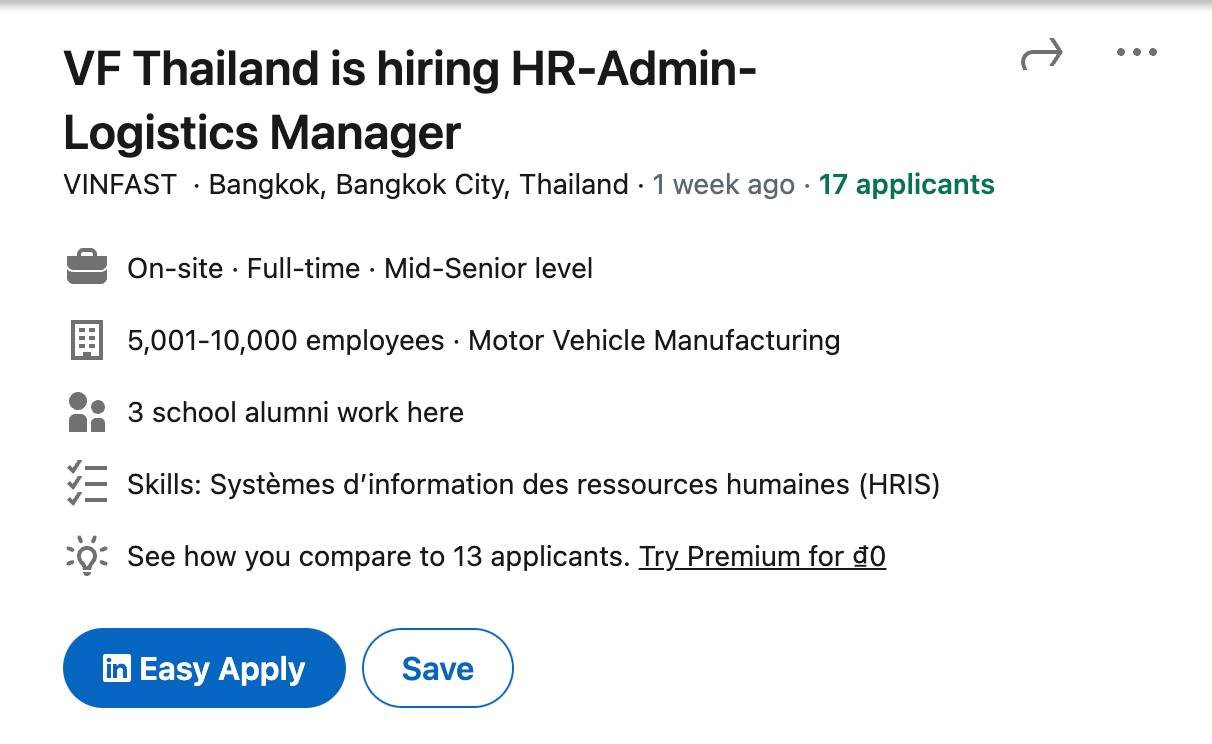
Task: Click the VINFAST company name
Action: click(120, 185)
